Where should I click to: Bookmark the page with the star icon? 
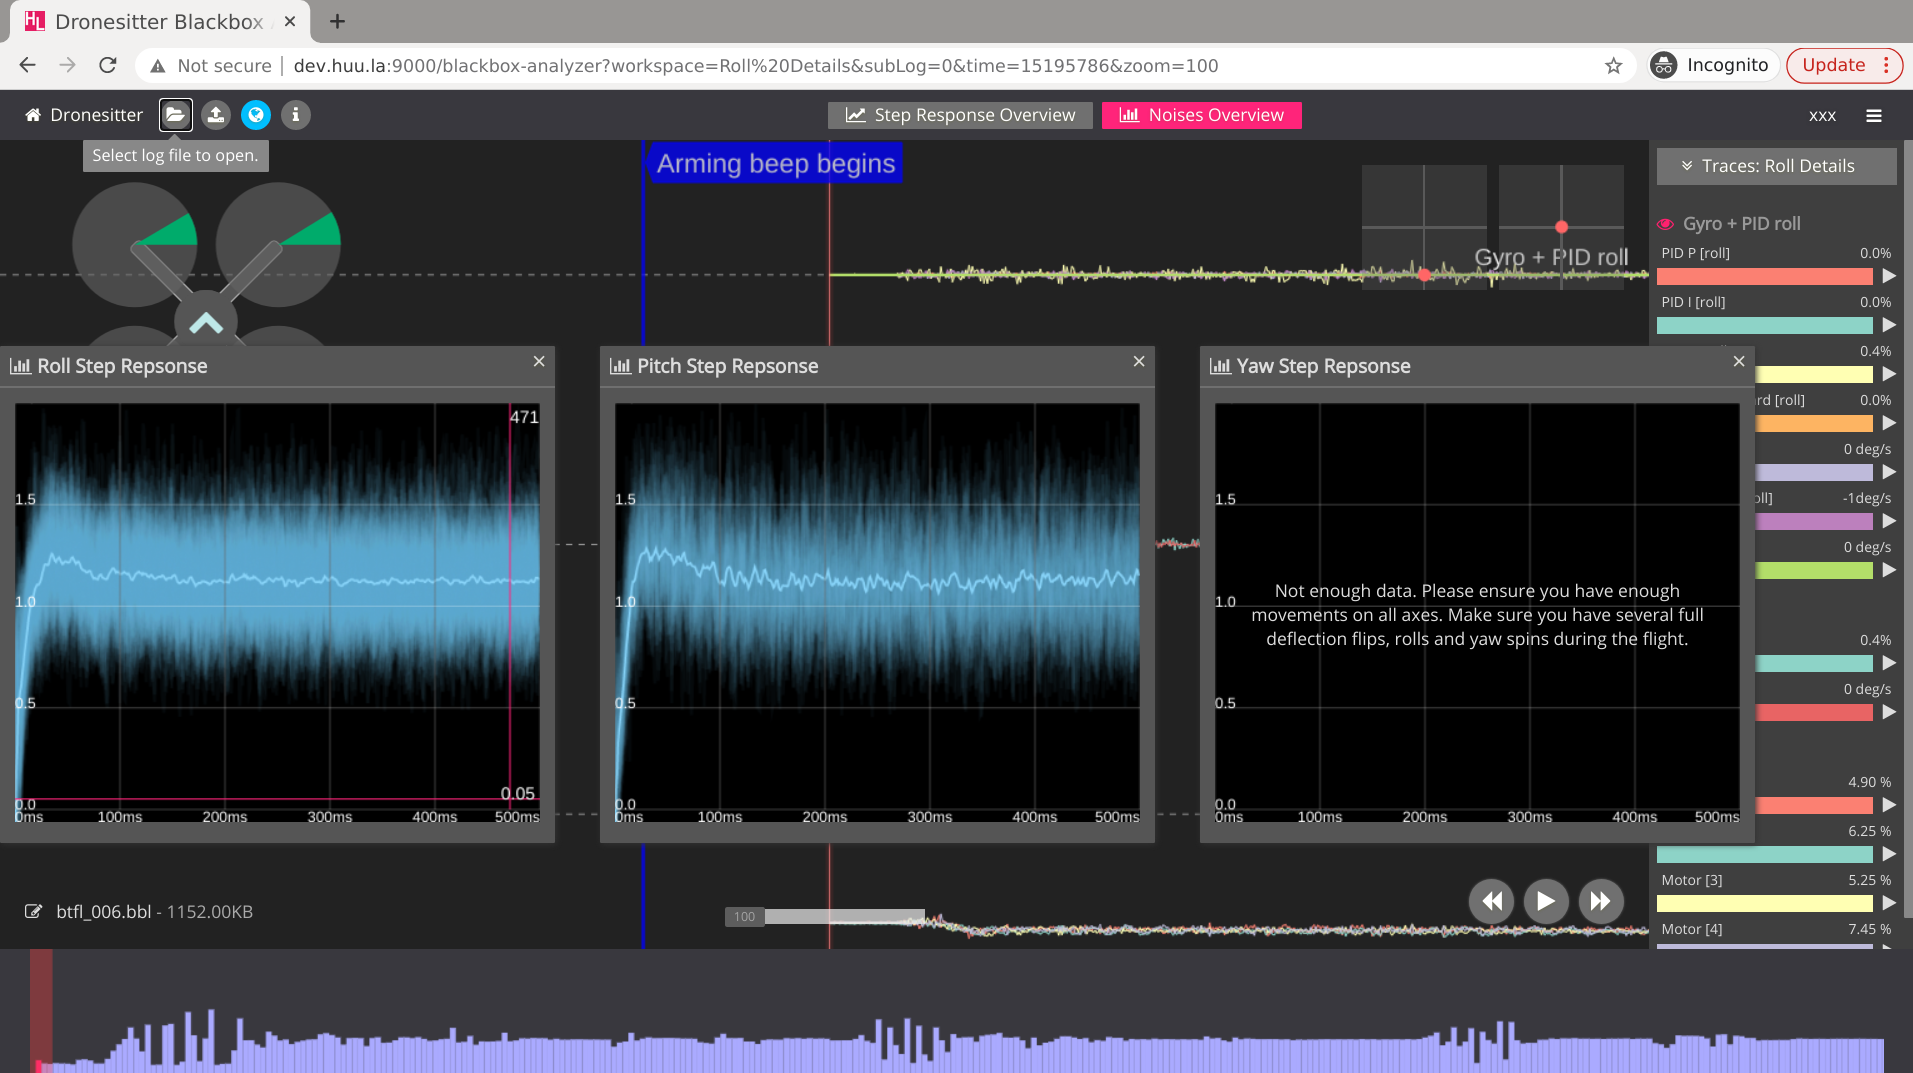pyautogui.click(x=1613, y=66)
